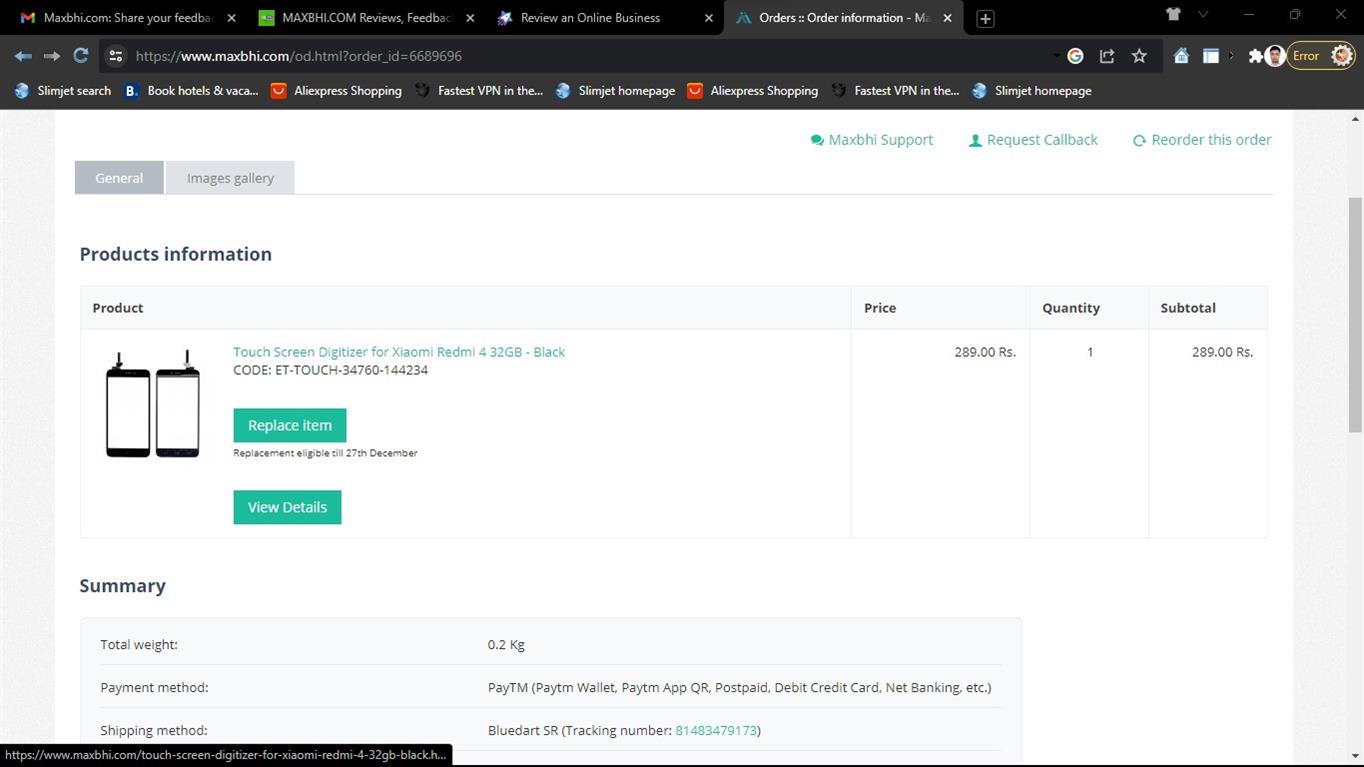Click the Summary heading
The image size is (1364, 767).
pos(123,586)
